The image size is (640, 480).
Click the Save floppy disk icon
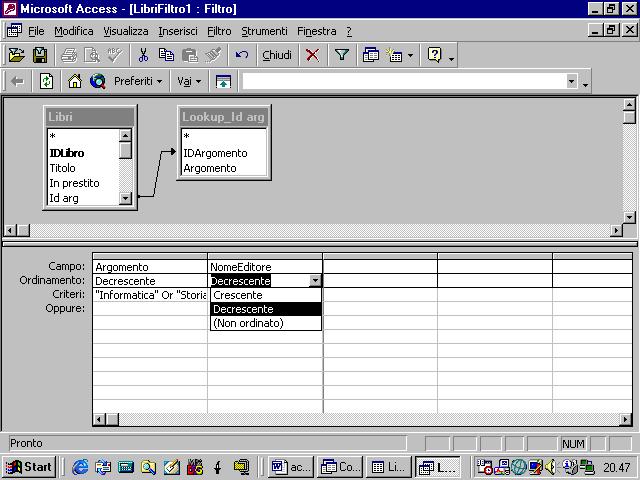(x=40, y=55)
